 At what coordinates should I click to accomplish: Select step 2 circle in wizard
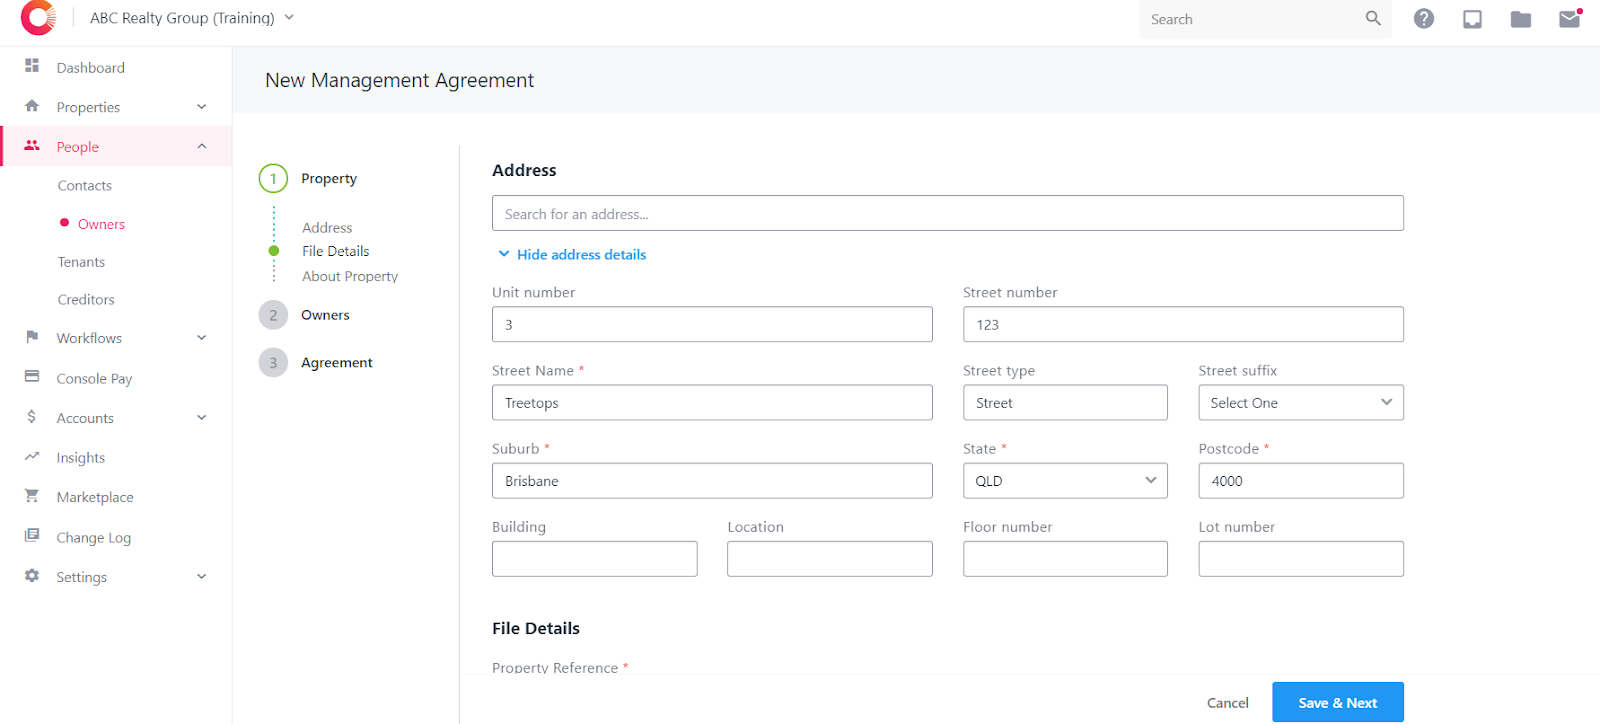(273, 315)
